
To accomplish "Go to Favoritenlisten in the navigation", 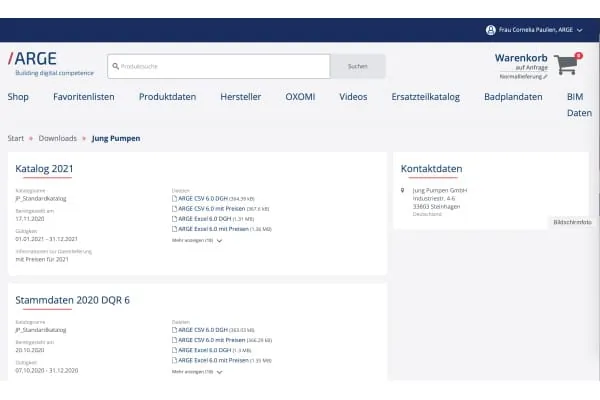I will coord(84,97).
